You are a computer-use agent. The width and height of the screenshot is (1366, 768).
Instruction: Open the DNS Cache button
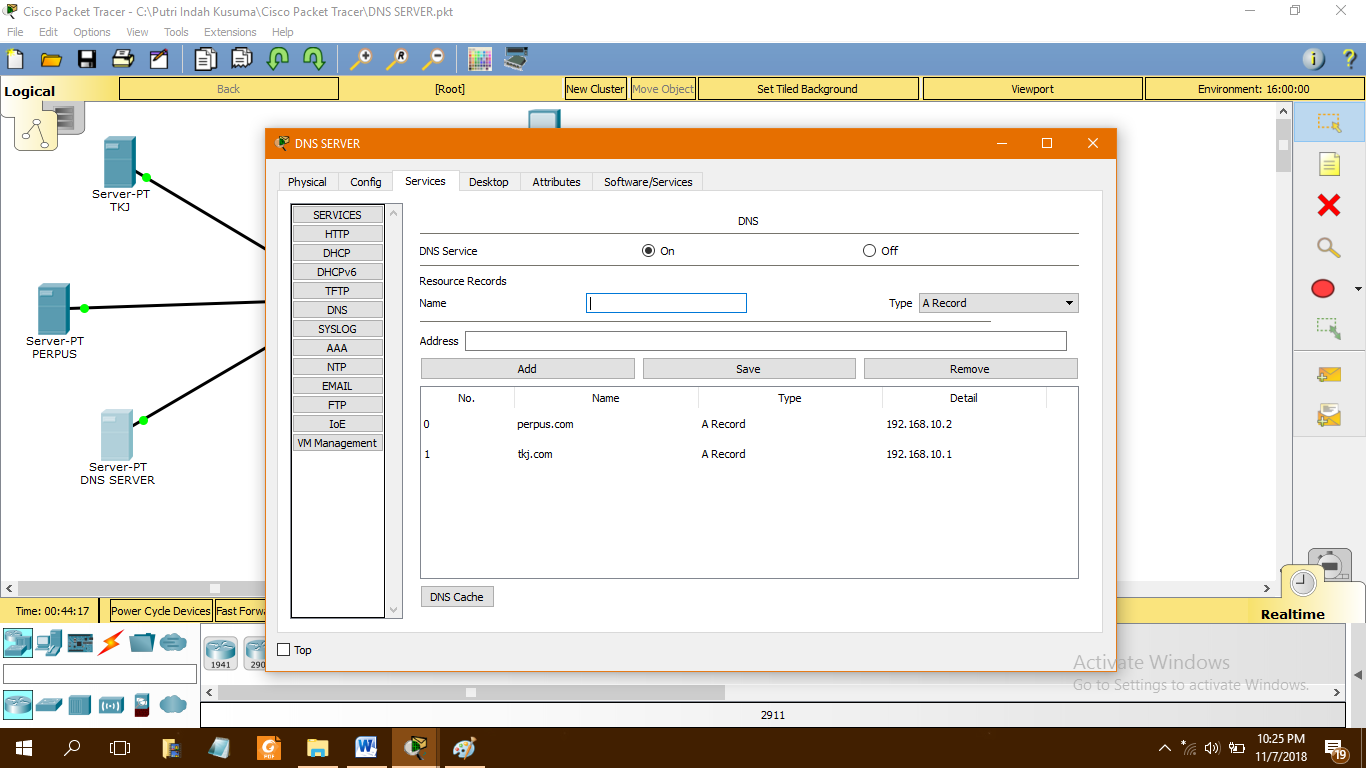click(x=457, y=597)
